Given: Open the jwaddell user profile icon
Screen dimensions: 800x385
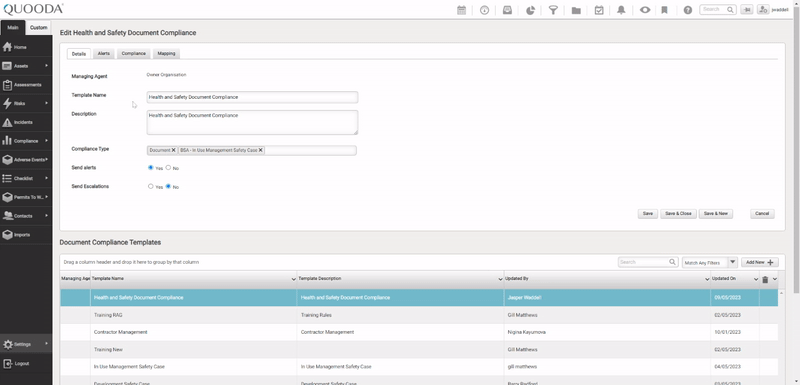Looking at the screenshot, I should (x=763, y=9).
